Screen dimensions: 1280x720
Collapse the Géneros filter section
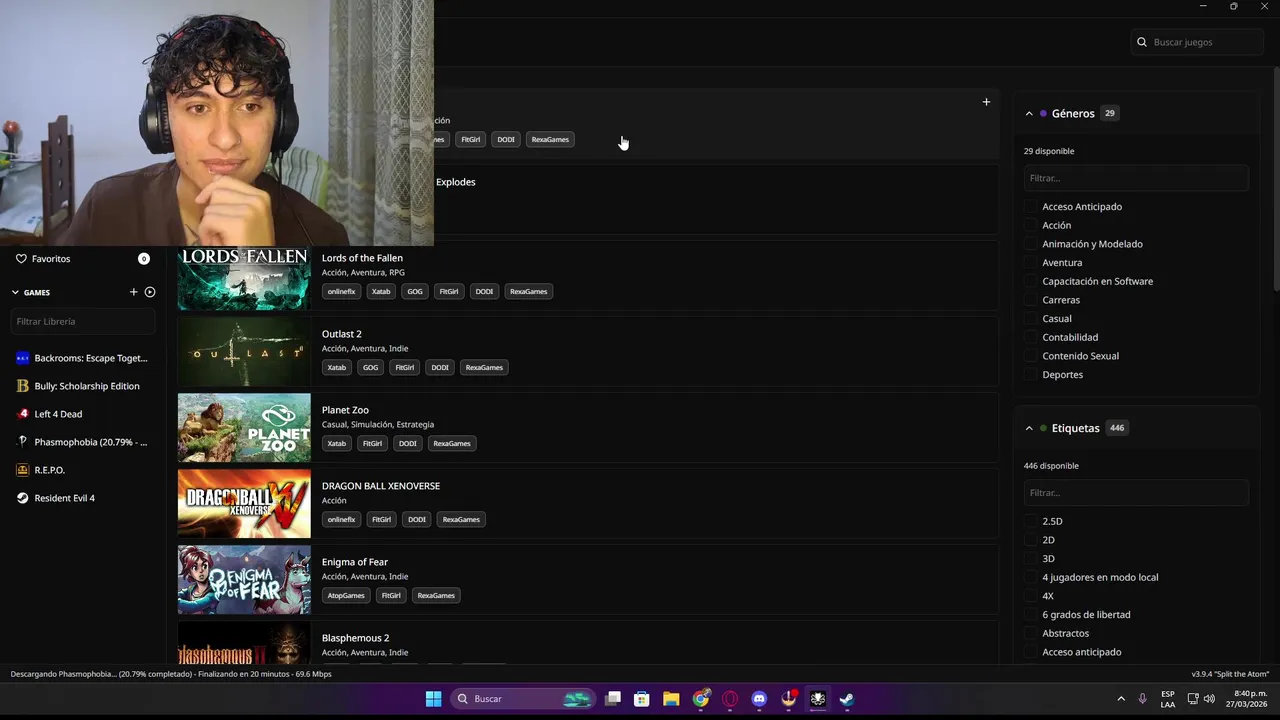coord(1029,114)
